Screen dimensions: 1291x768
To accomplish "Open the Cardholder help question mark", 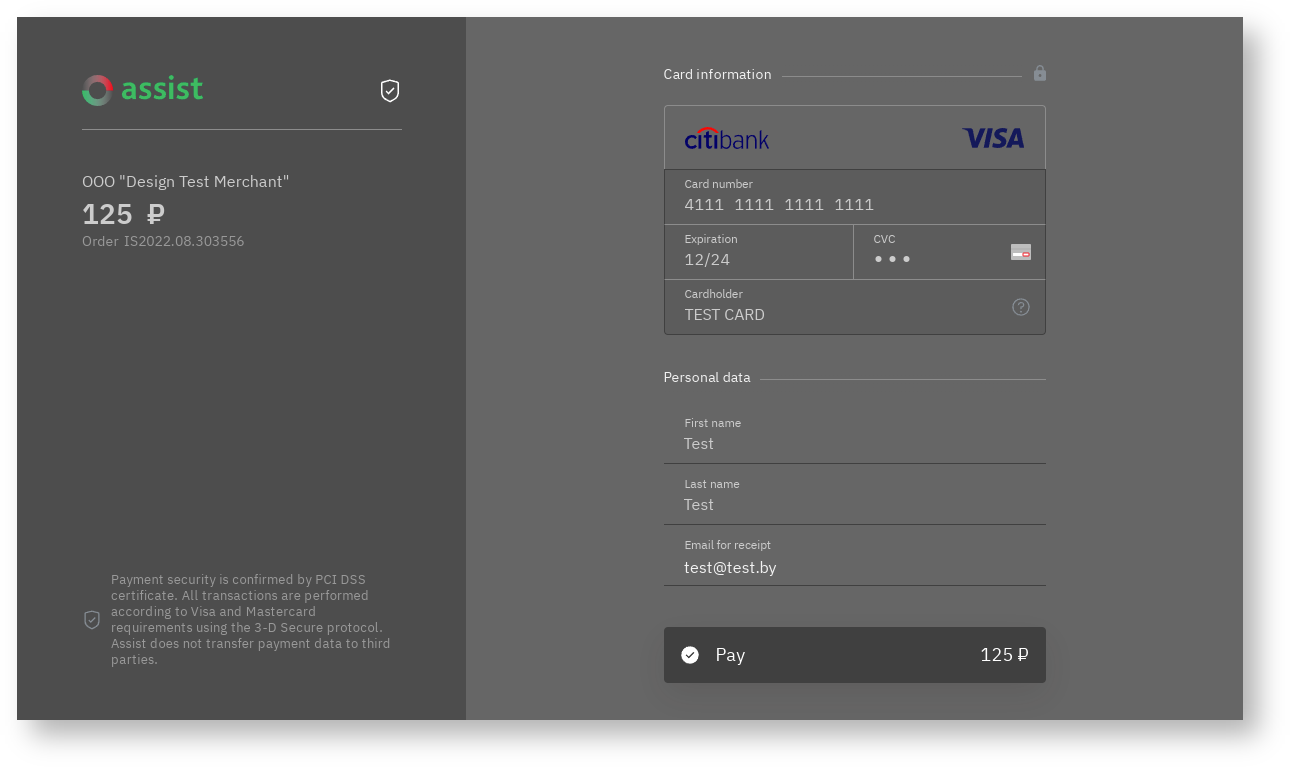I will 1020,307.
